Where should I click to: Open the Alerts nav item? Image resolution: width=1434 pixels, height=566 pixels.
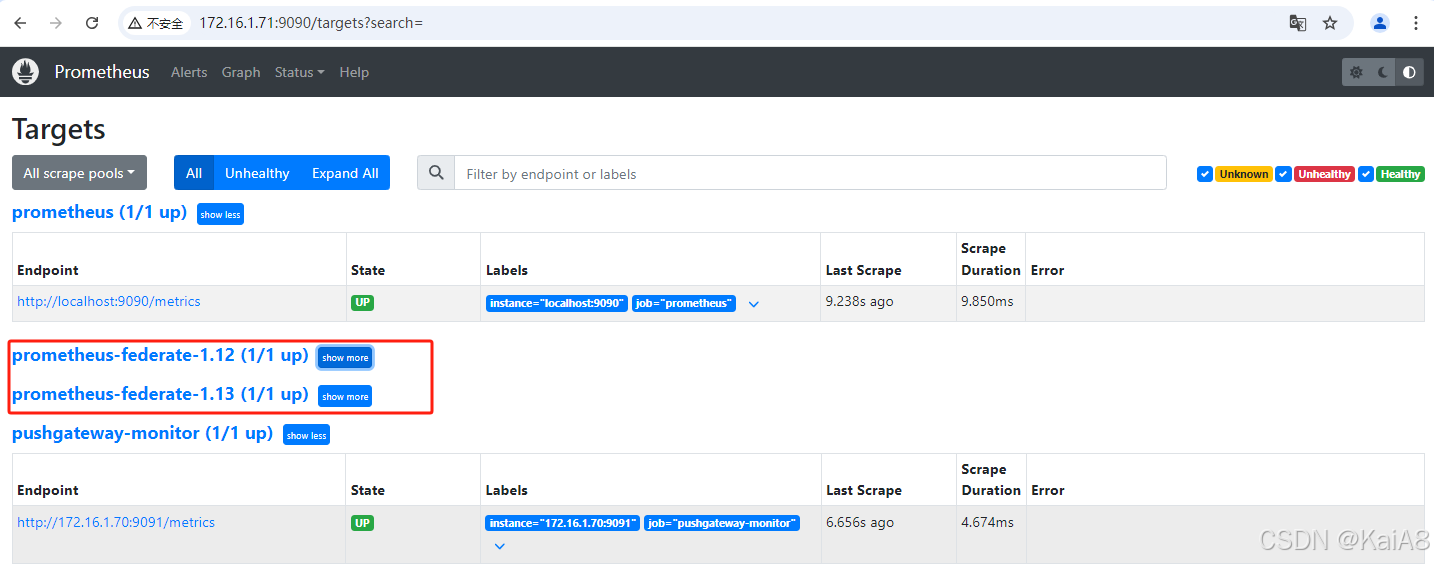pos(189,72)
